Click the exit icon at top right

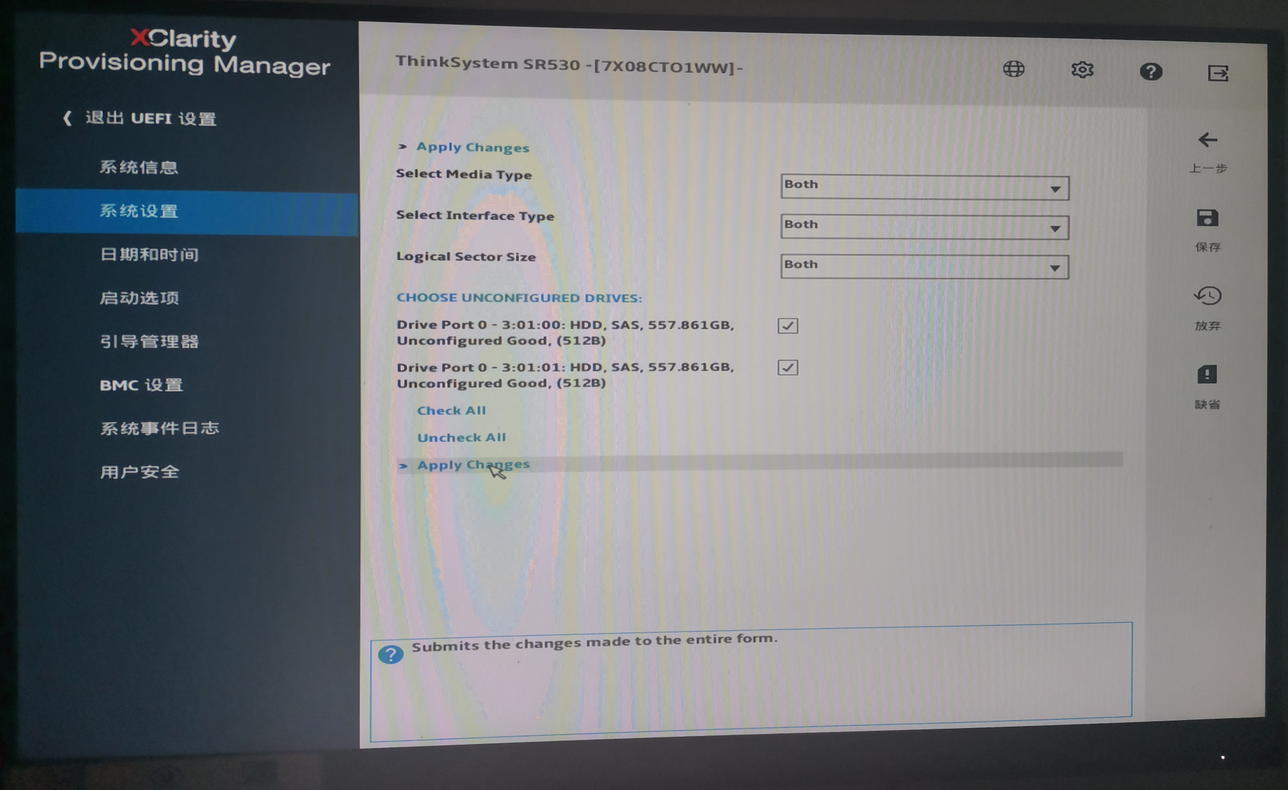[x=1216, y=70]
